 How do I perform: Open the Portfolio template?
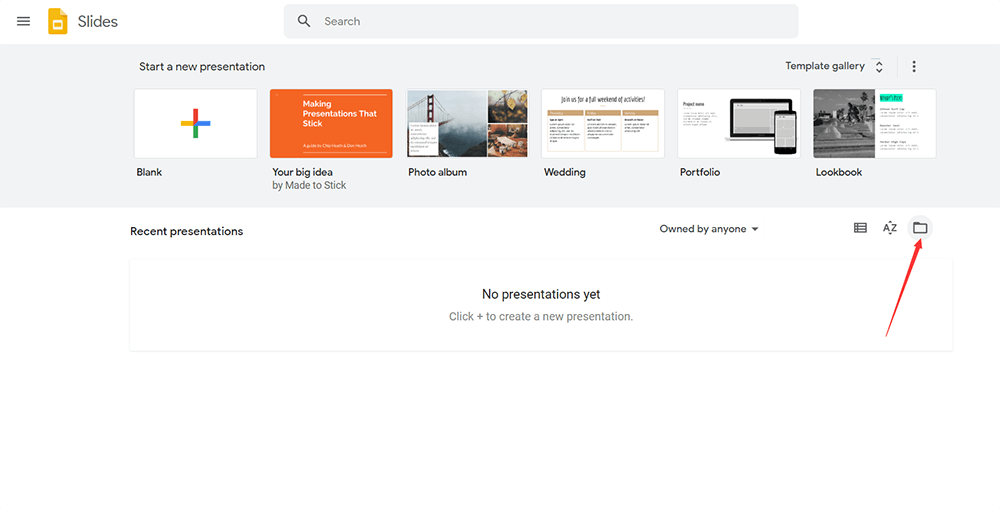[x=739, y=123]
